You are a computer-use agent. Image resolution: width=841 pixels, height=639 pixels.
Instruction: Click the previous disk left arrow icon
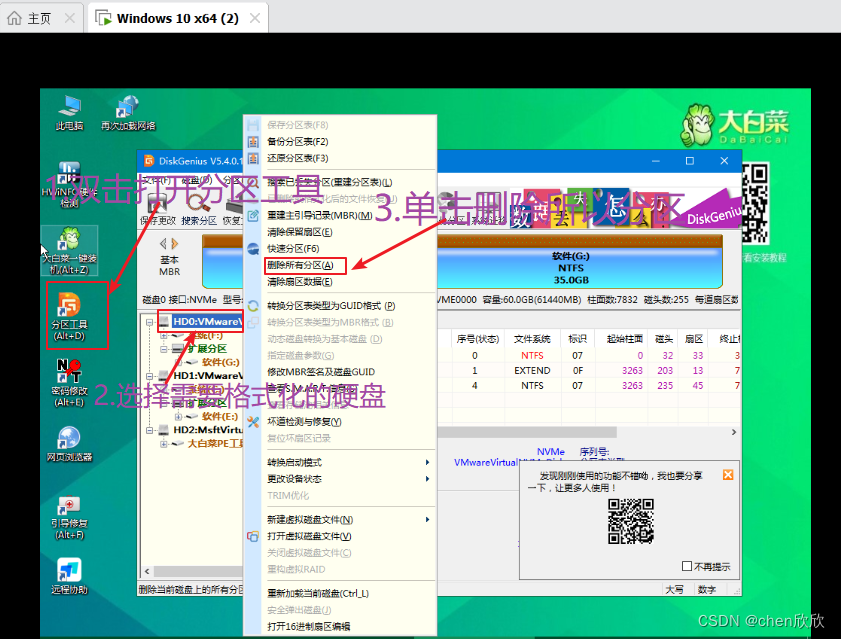click(x=163, y=244)
